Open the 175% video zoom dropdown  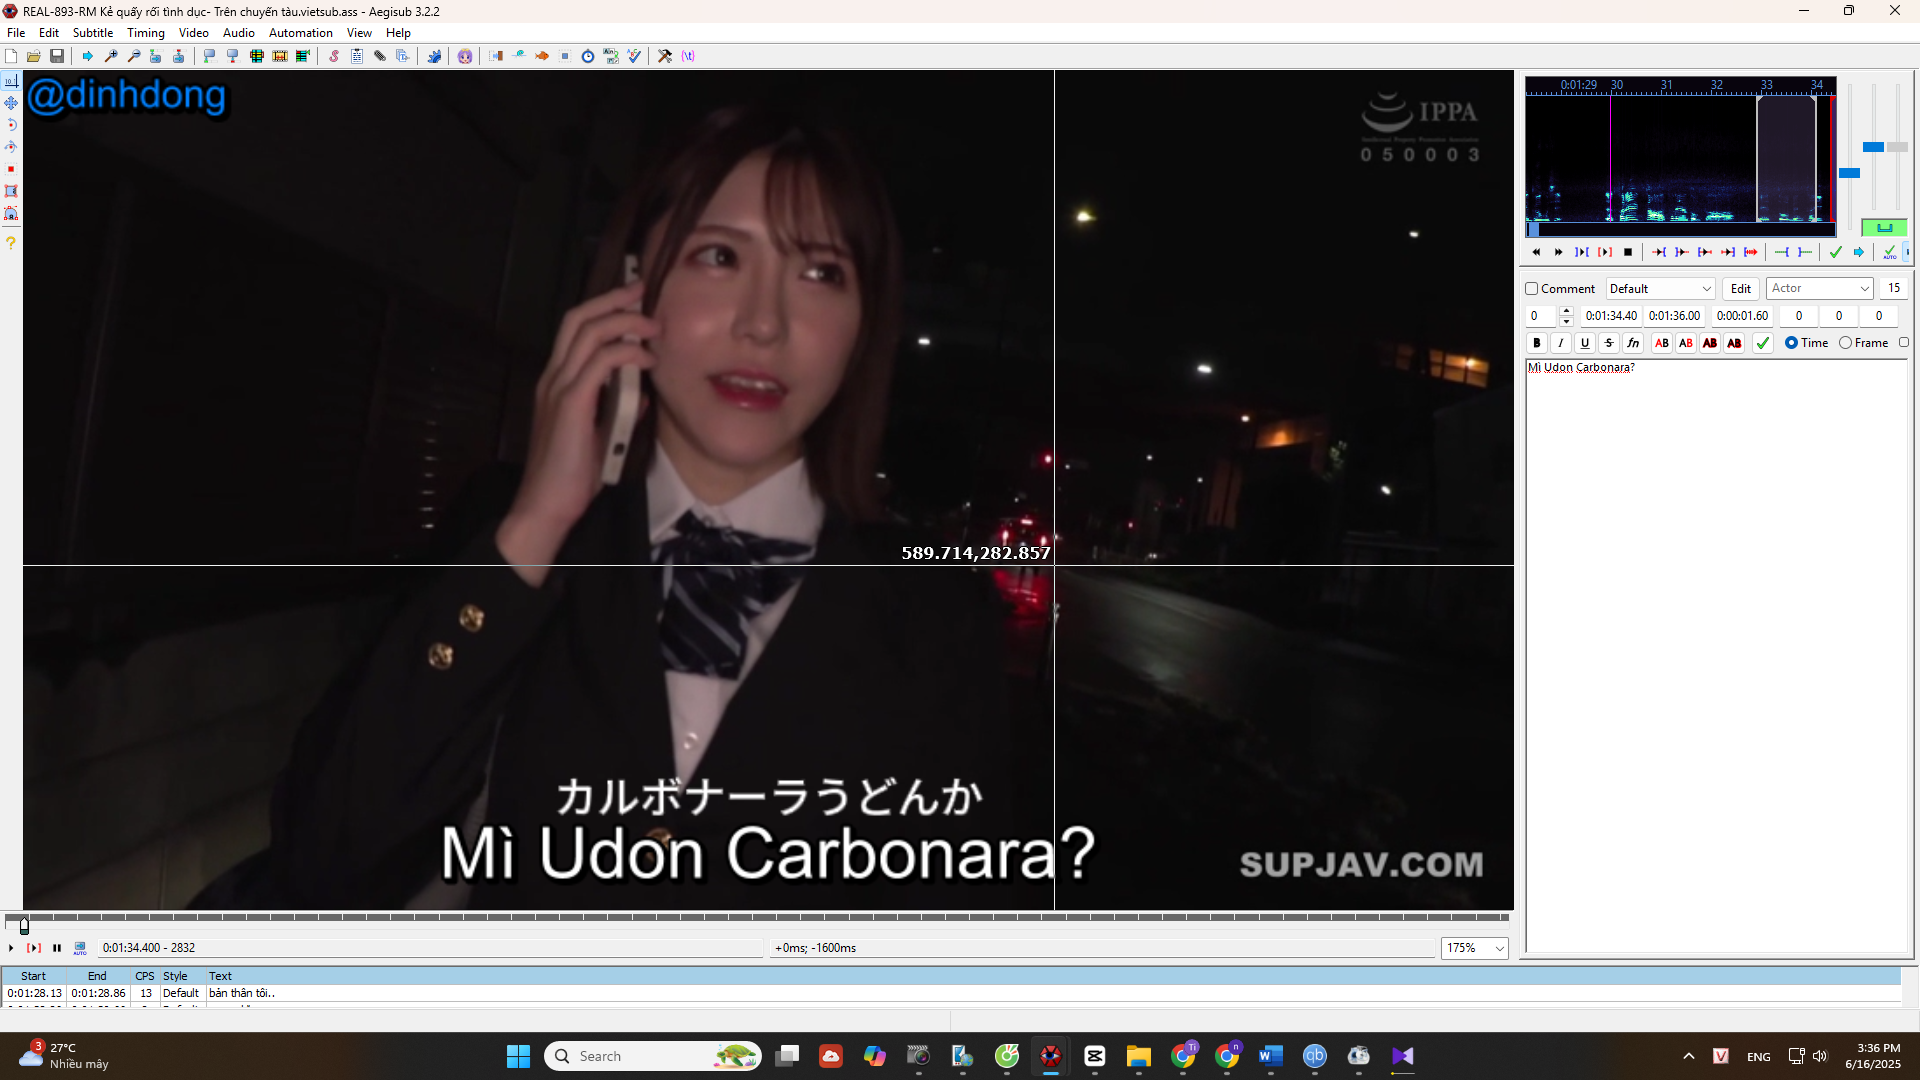tap(1474, 948)
